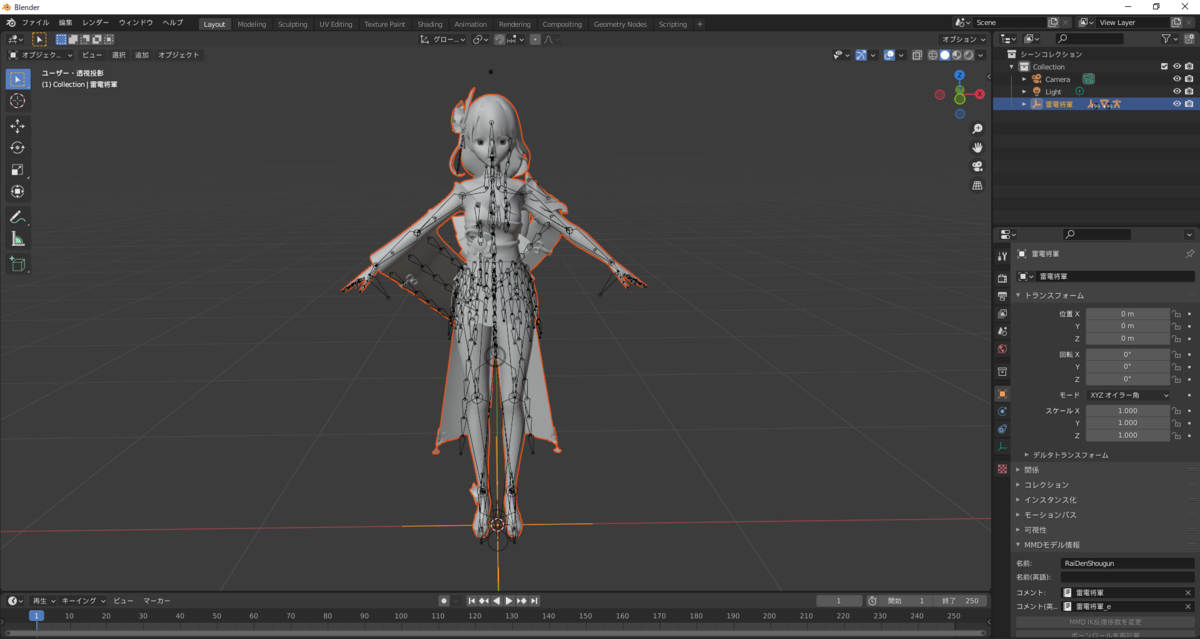Open rotation mode XYZ オイラー角 dropdown
Image resolution: width=1200 pixels, height=639 pixels.
point(1129,395)
